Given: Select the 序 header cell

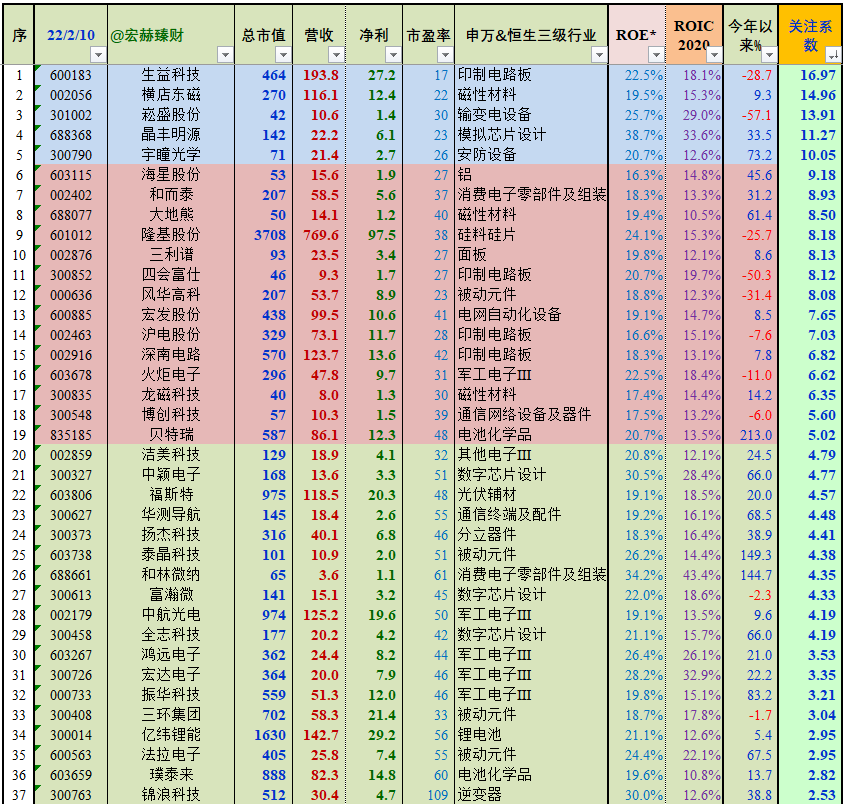Looking at the screenshot, I should click(19, 35).
